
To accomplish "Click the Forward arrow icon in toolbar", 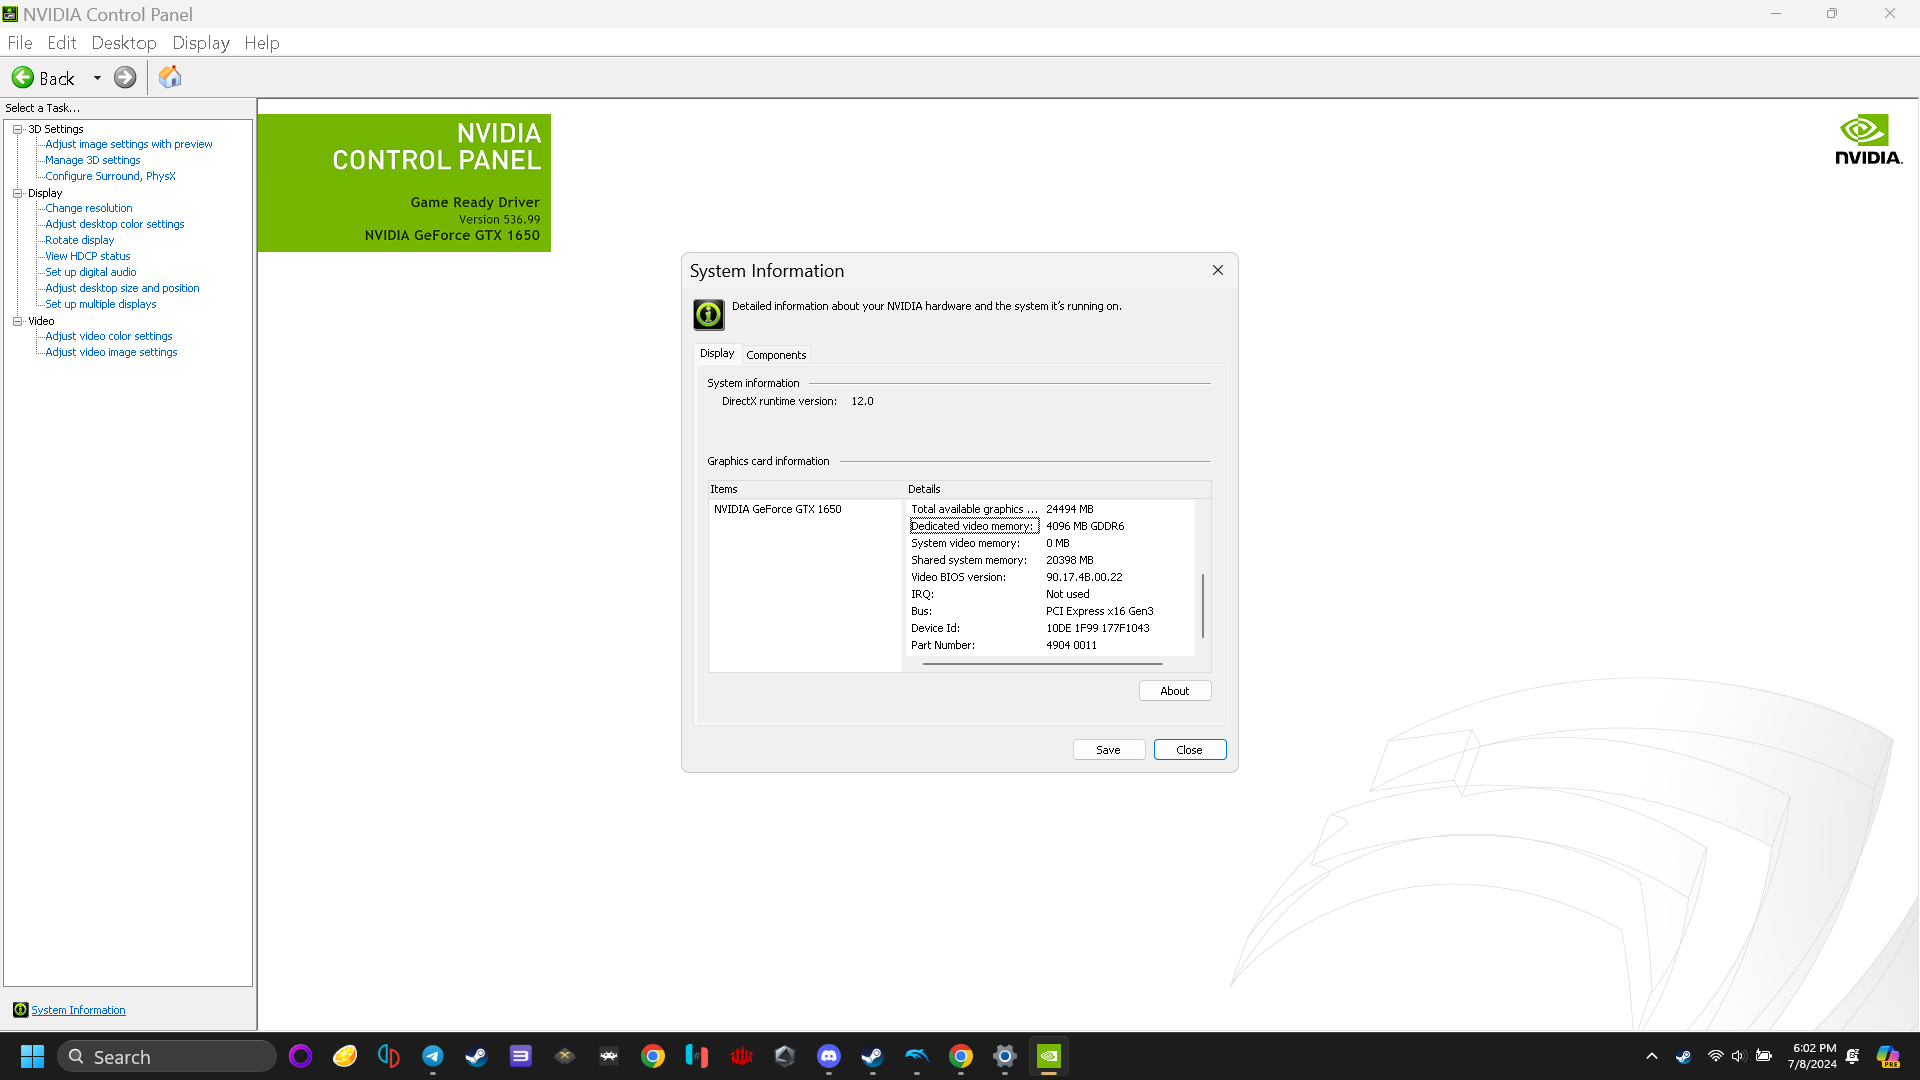I will tap(125, 77).
